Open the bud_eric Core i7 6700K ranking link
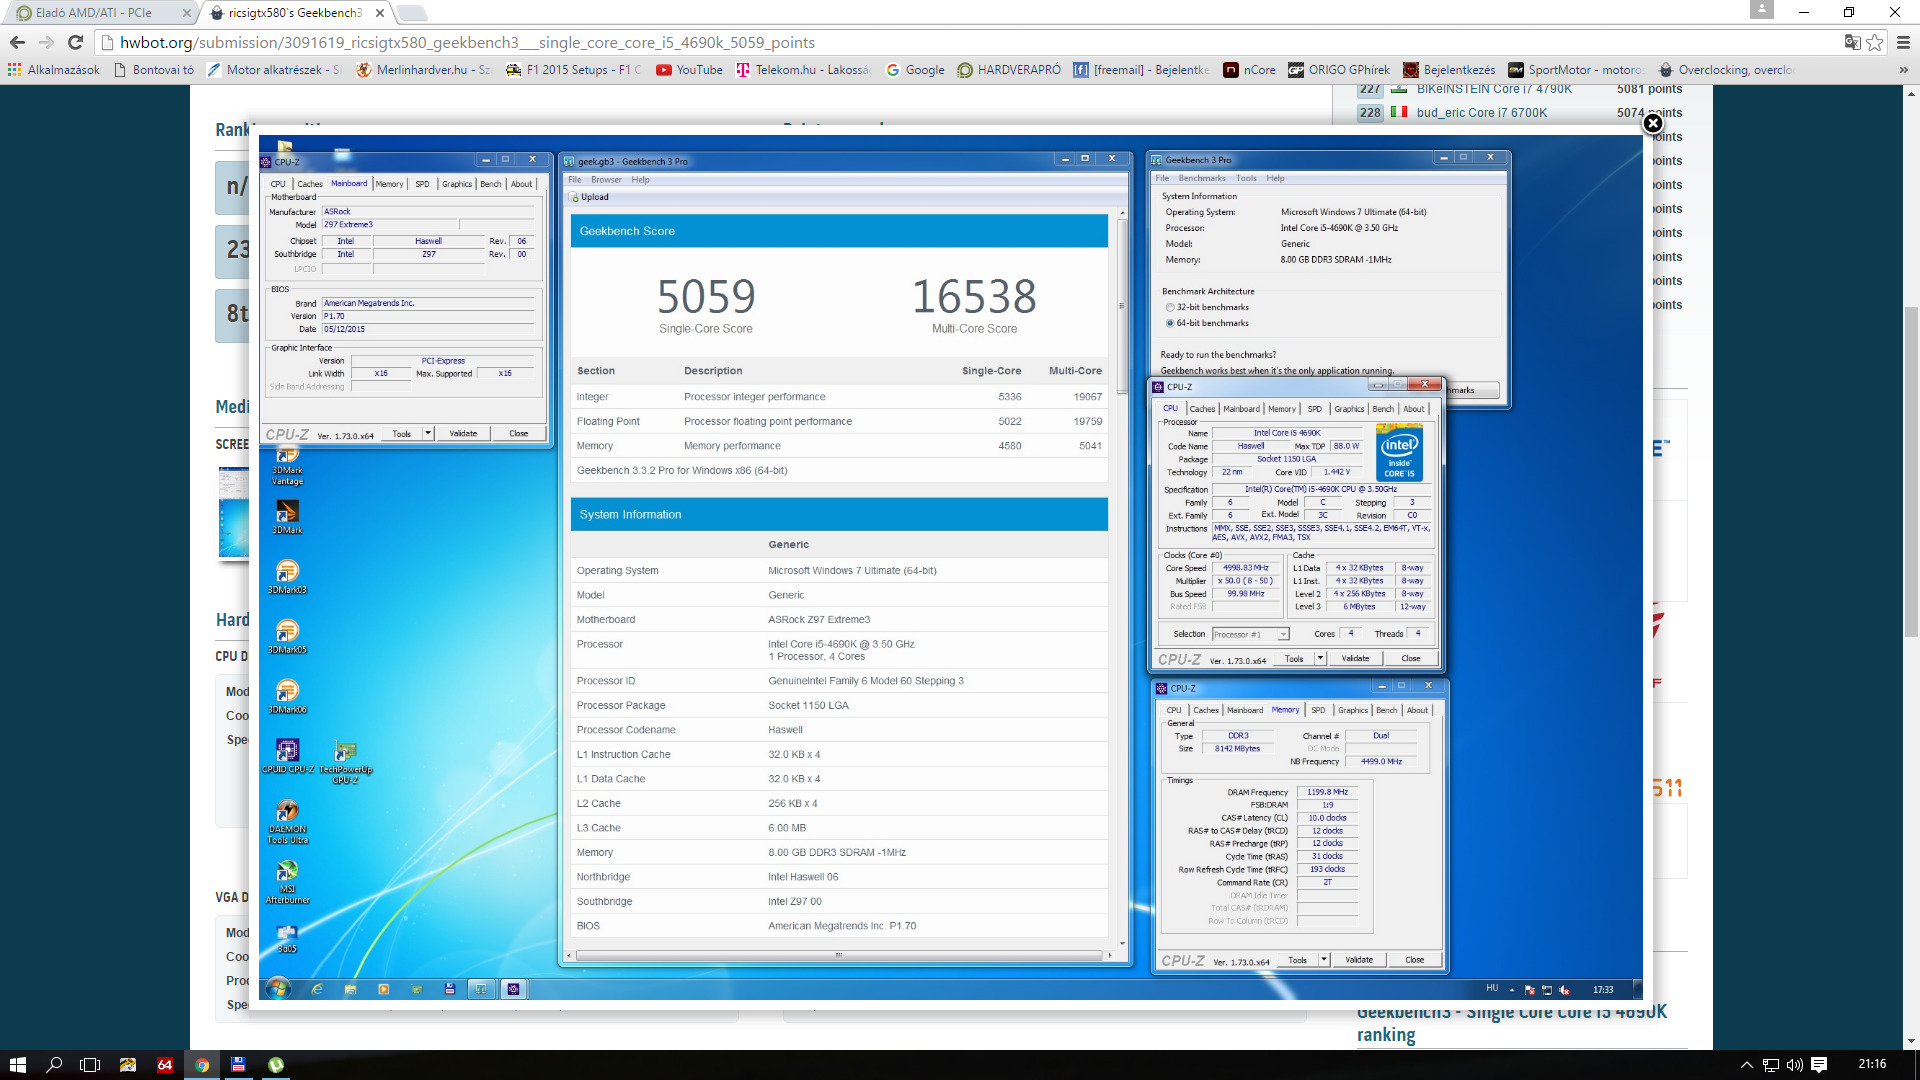Viewport: 1920px width, 1080px height. [x=1481, y=113]
